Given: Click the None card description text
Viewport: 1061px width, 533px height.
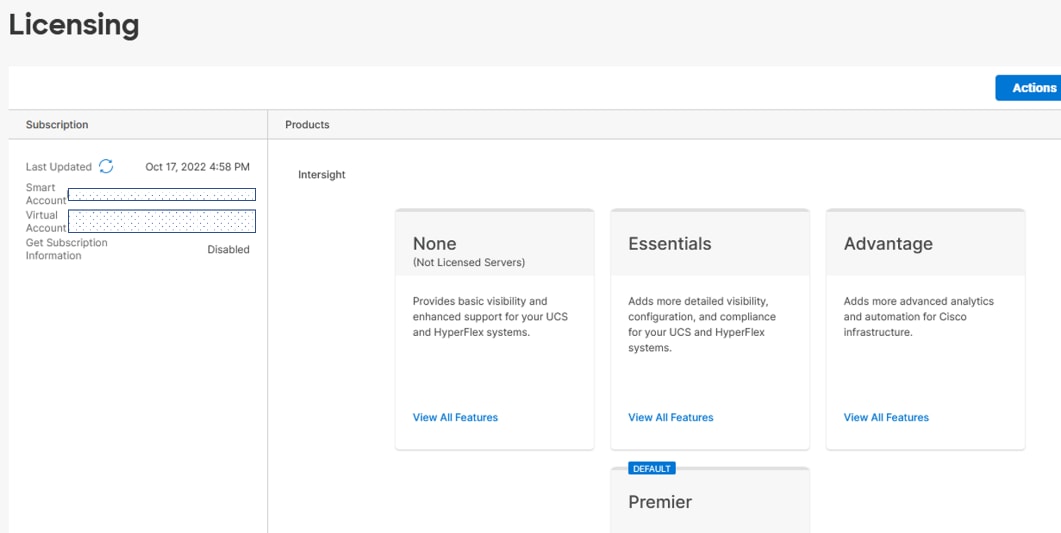Looking at the screenshot, I should click(x=490, y=317).
